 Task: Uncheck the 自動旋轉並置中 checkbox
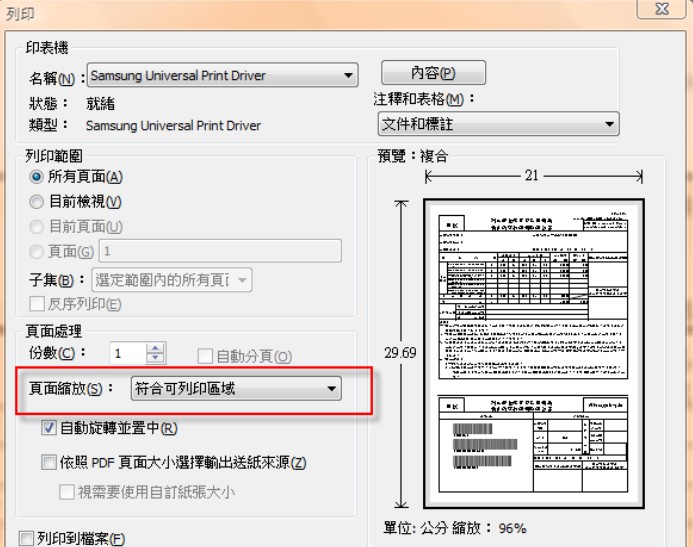point(49,429)
